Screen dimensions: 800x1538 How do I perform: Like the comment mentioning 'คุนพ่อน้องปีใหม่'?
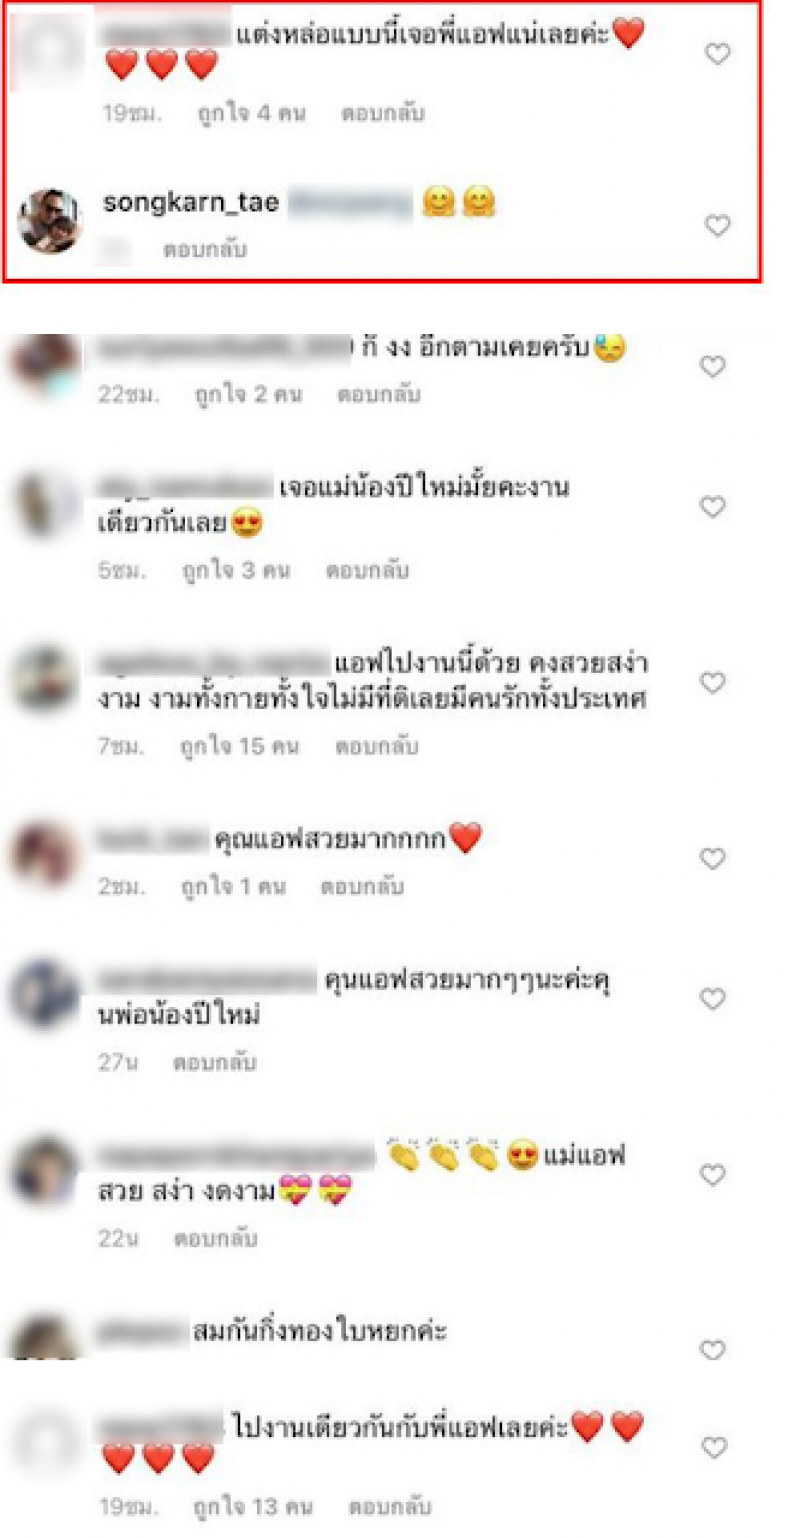point(712,999)
